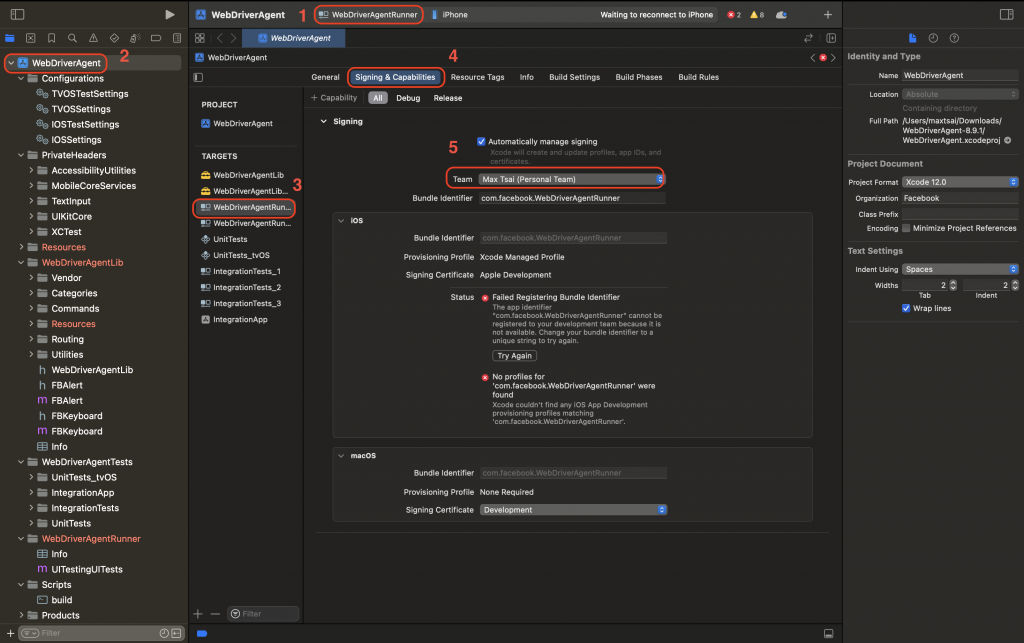Viewport: 1024px width, 643px height.
Task: Collapse the macOS signing section
Action: [341, 456]
